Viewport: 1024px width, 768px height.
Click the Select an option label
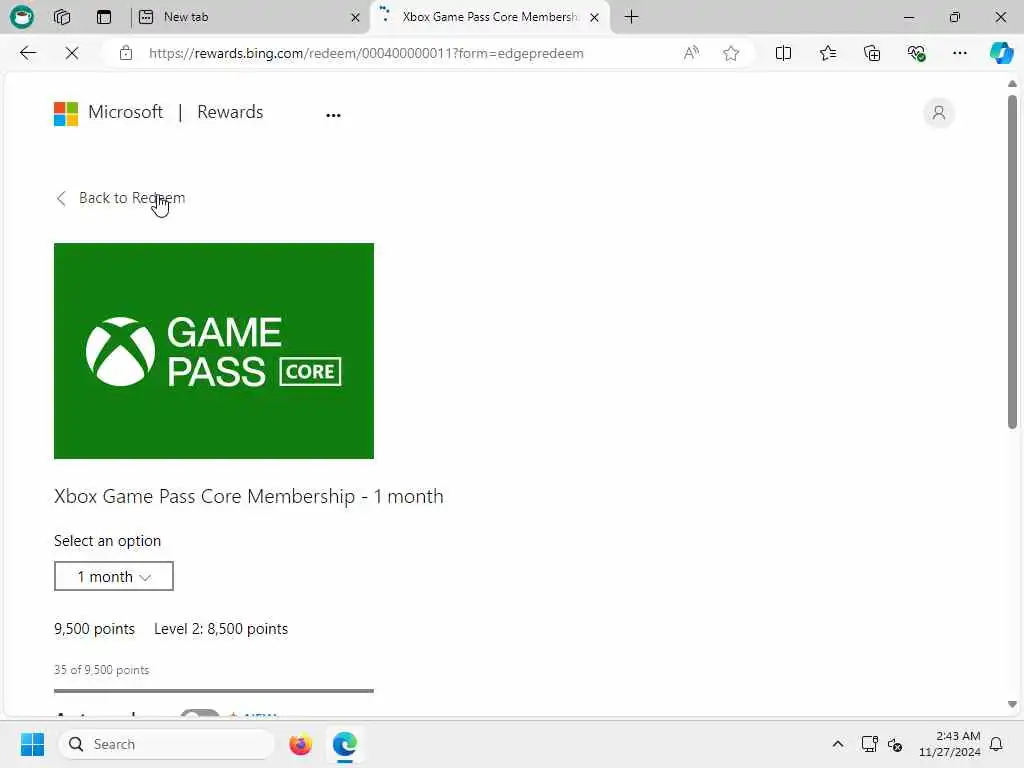click(107, 541)
